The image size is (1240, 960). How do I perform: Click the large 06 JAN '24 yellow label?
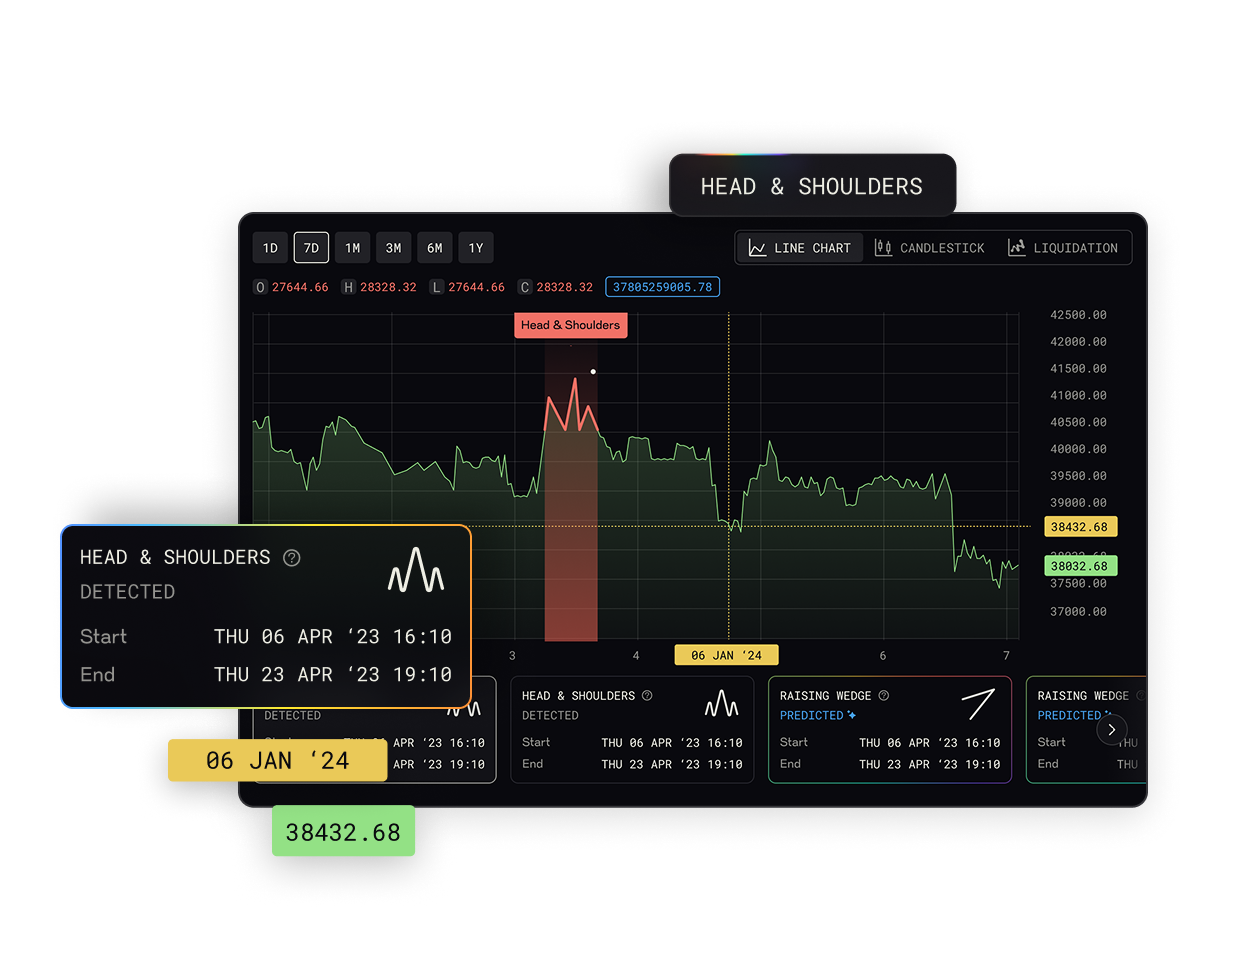point(277,760)
